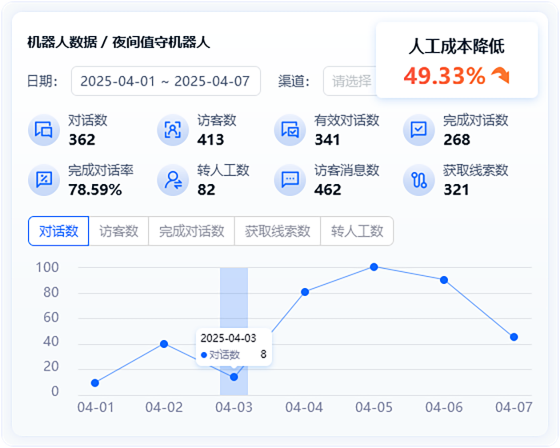The image size is (560, 448).
Task: Switch to the 获取线索数 chart tab
Action: (278, 231)
